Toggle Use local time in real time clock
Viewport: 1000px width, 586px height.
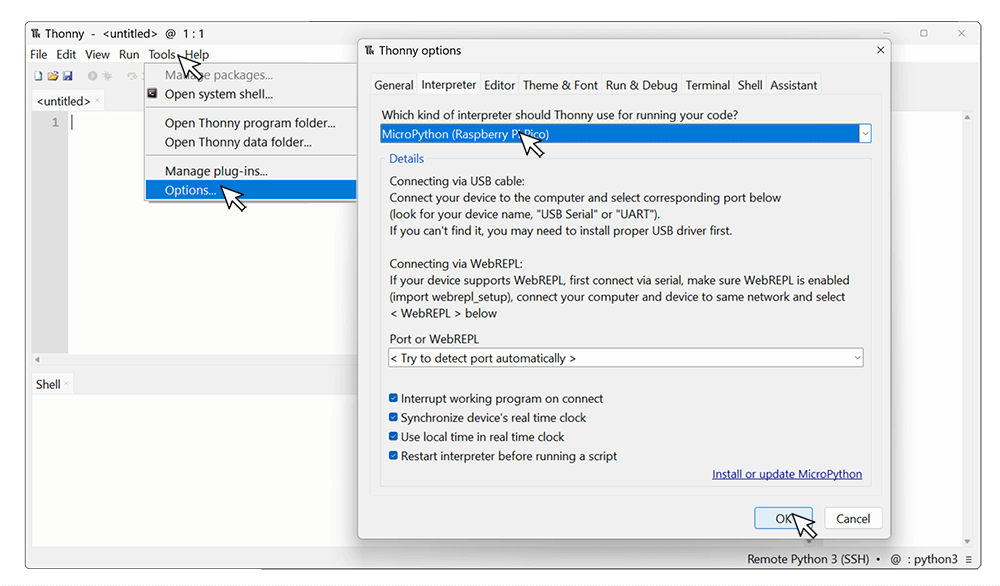pyautogui.click(x=393, y=436)
